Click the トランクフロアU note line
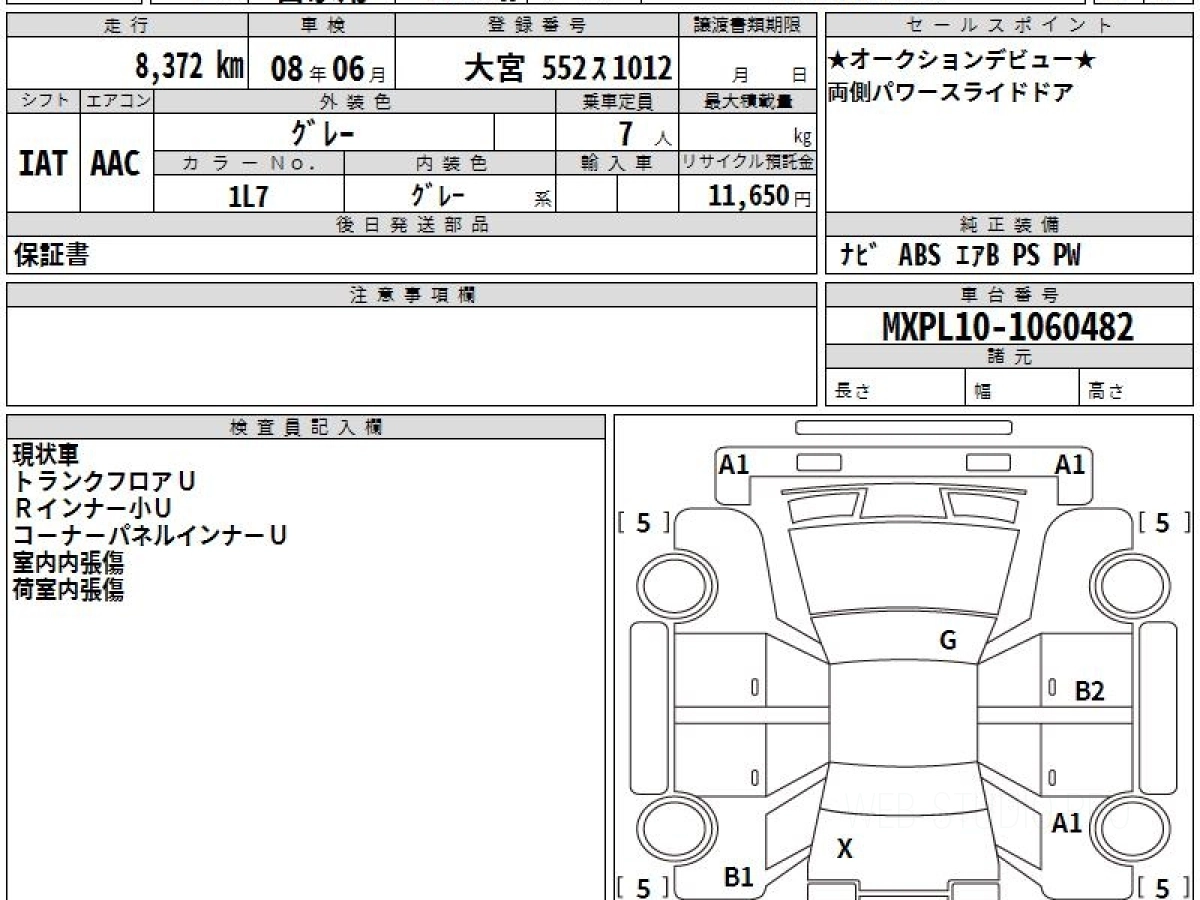 (103, 481)
